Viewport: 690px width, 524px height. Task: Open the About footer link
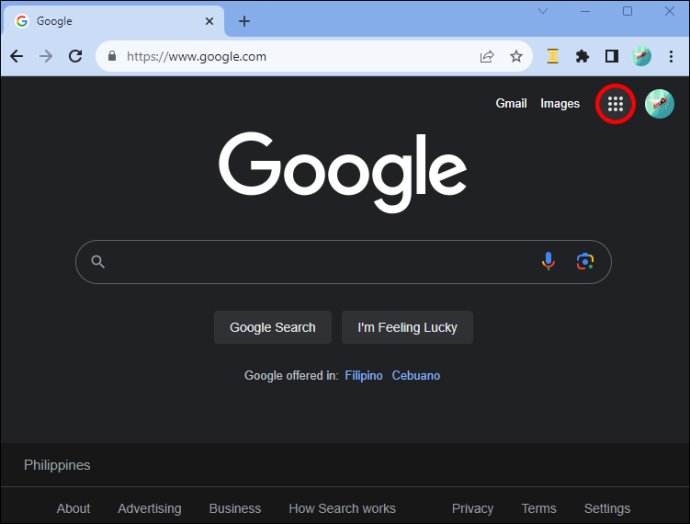click(x=73, y=509)
